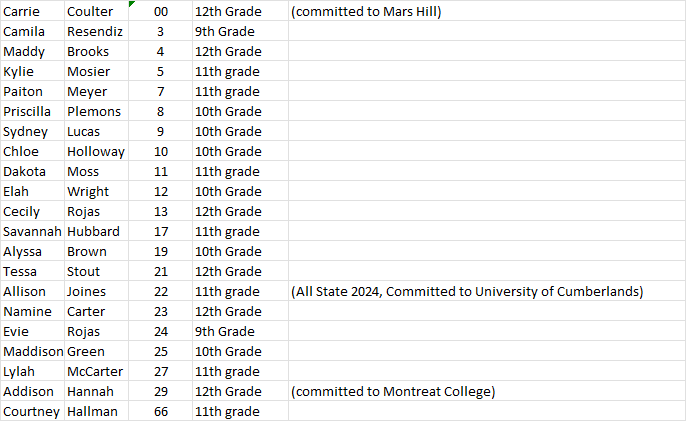Click Maddy Brooks' jersey number 4 cell
This screenshot has height=421, width=686.
pos(160,51)
